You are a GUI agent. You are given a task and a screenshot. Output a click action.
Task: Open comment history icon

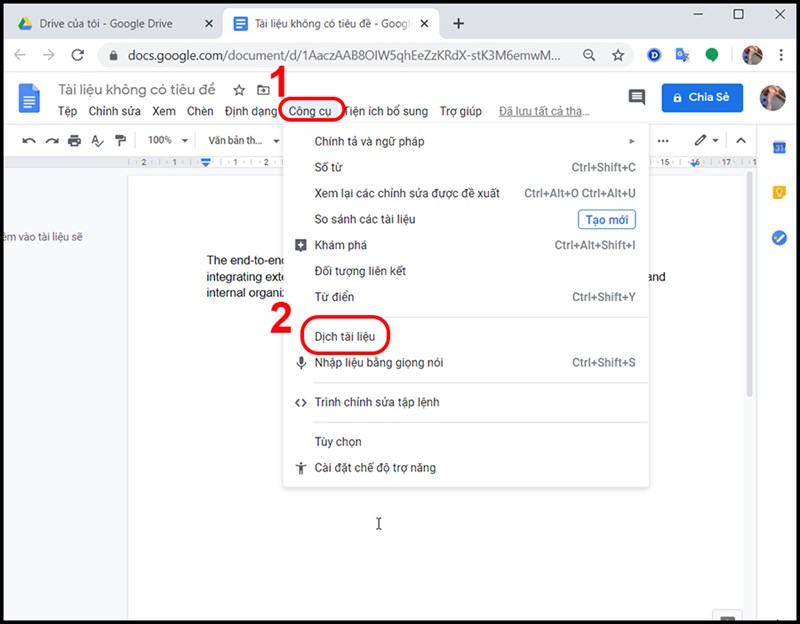pyautogui.click(x=636, y=97)
